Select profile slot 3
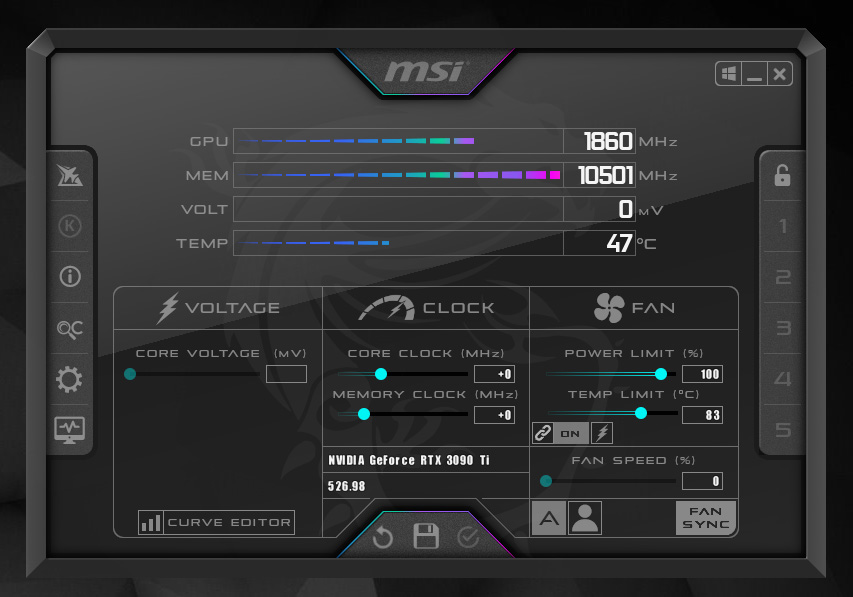Screen dimensions: 853x597 pos(783,328)
